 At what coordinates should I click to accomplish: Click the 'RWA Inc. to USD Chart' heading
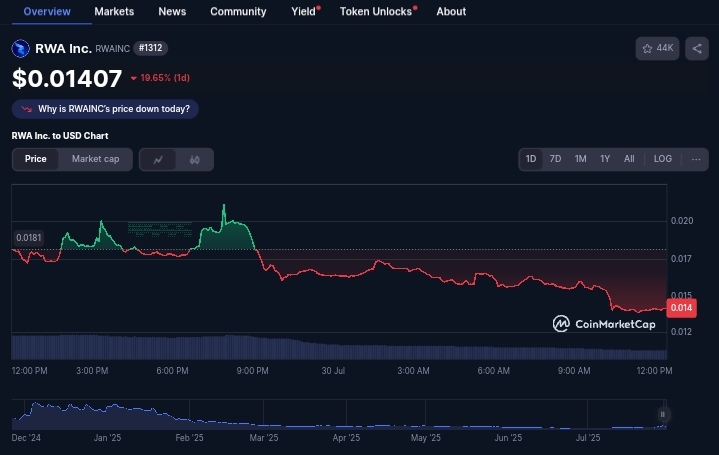pos(60,136)
